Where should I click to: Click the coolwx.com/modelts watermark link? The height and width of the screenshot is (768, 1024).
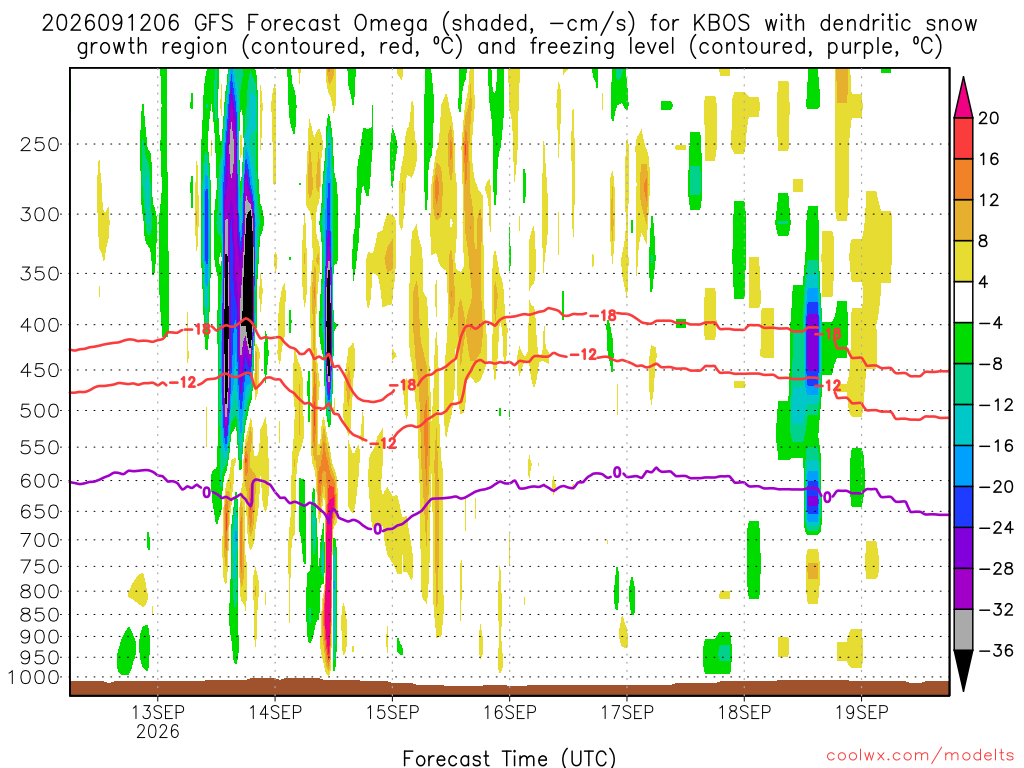click(920, 755)
